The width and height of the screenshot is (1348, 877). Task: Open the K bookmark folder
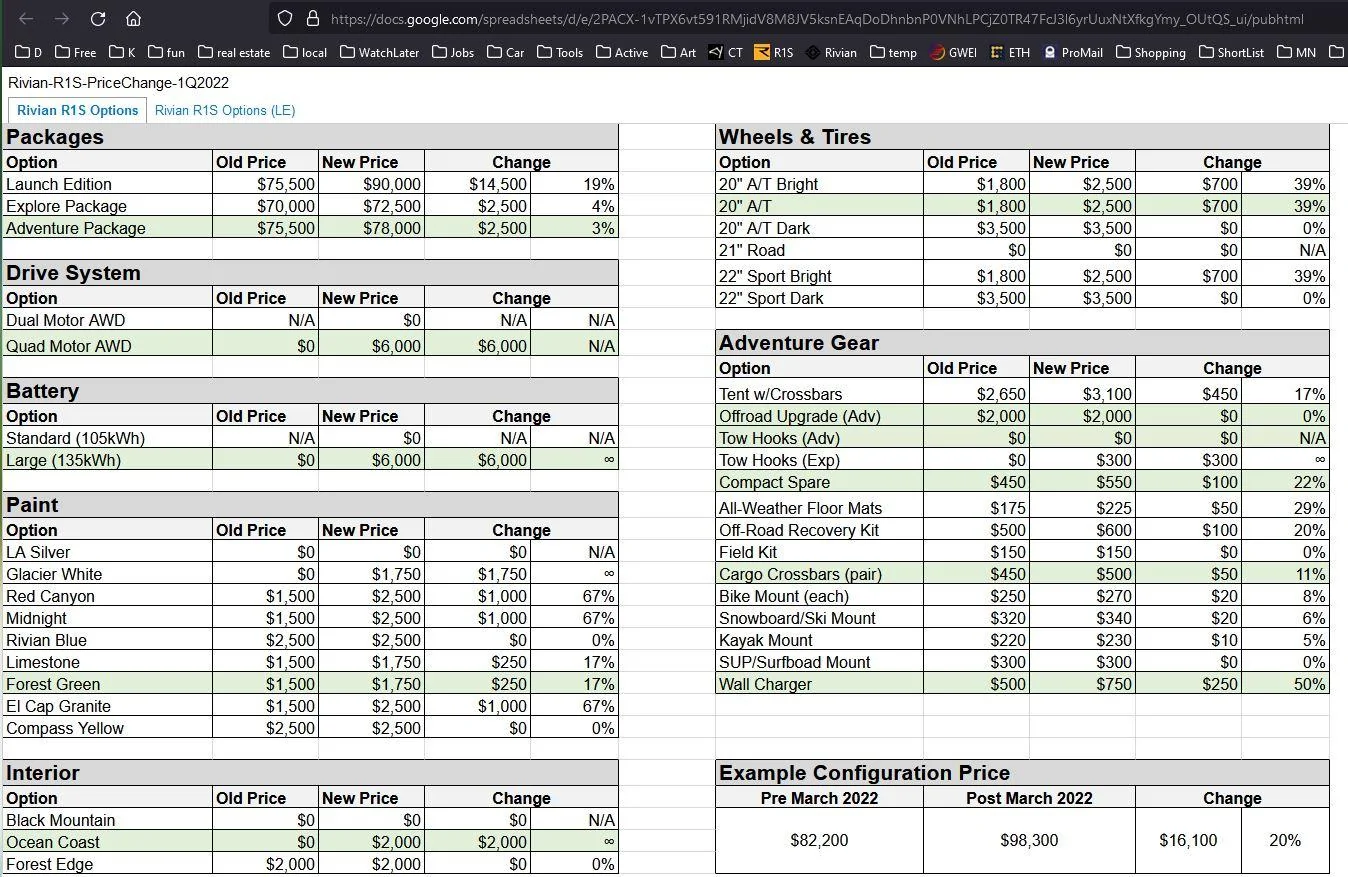(122, 52)
